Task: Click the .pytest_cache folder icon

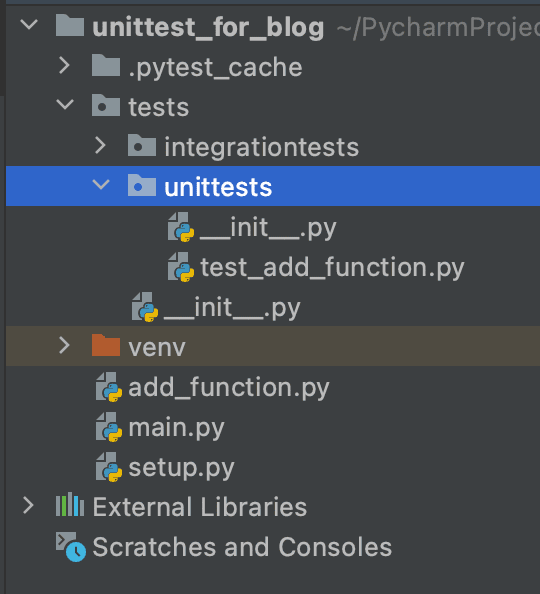Action: (x=106, y=65)
